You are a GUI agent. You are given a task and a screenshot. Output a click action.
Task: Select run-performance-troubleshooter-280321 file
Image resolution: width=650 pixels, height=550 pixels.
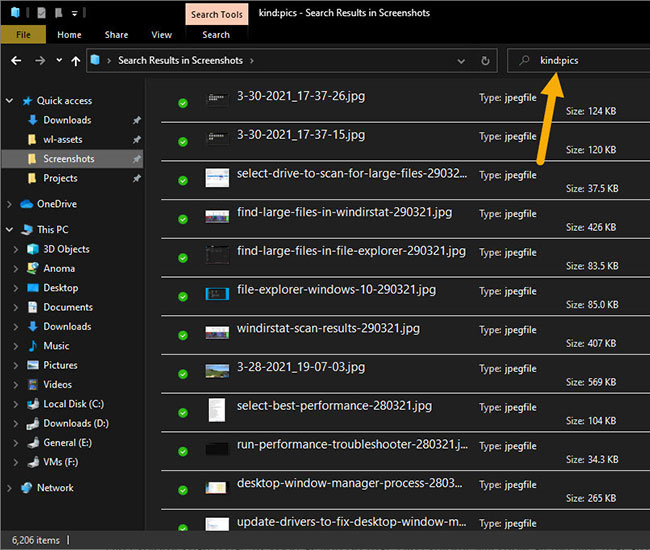(x=352, y=444)
